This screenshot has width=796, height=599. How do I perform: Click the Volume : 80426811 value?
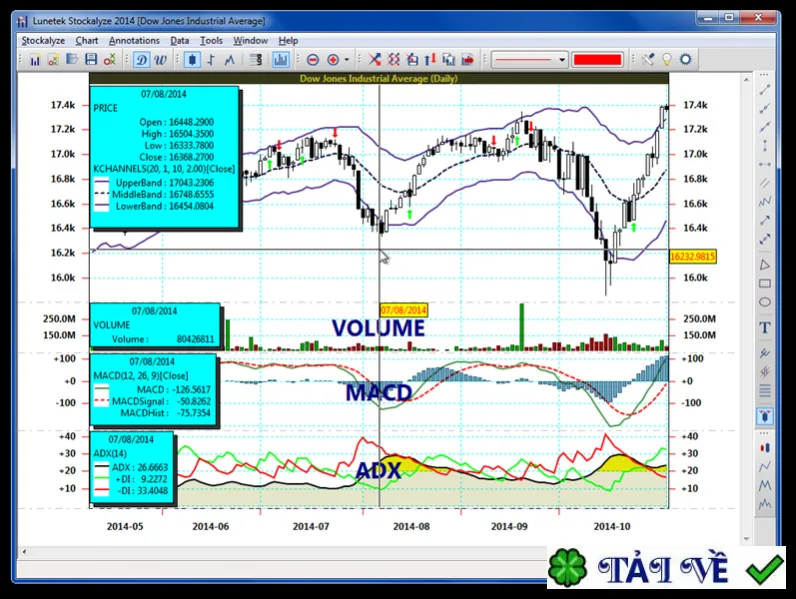195,339
